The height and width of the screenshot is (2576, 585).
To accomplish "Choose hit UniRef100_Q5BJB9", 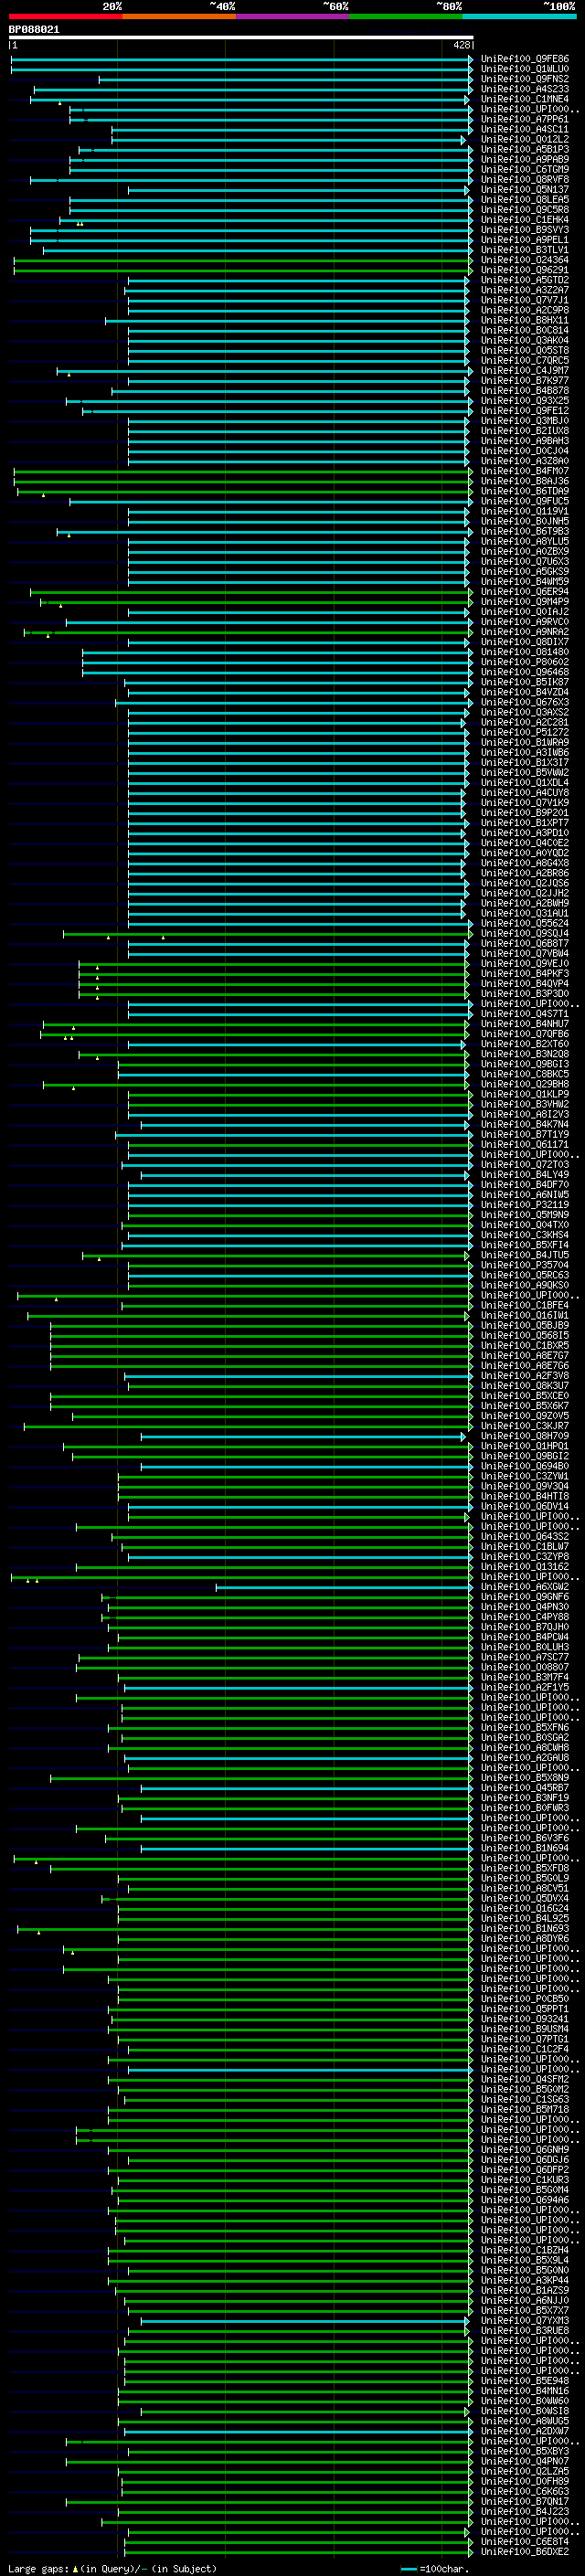I will 524,1325.
